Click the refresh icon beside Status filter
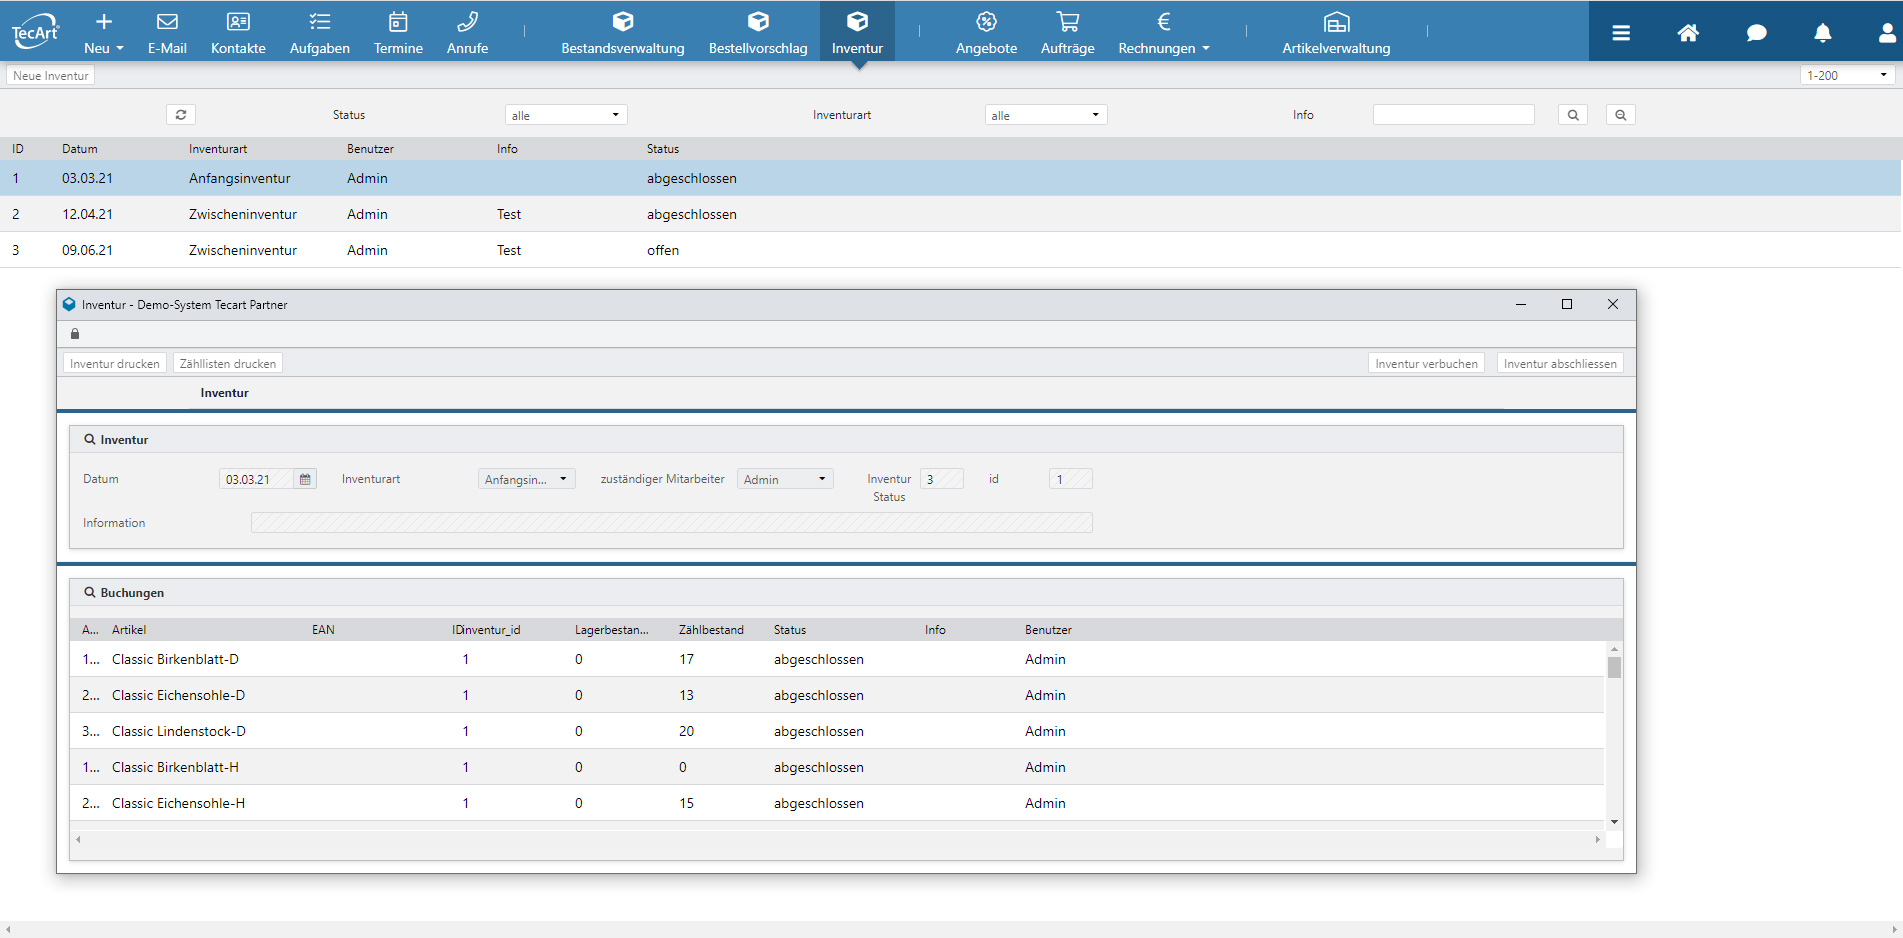 (181, 115)
